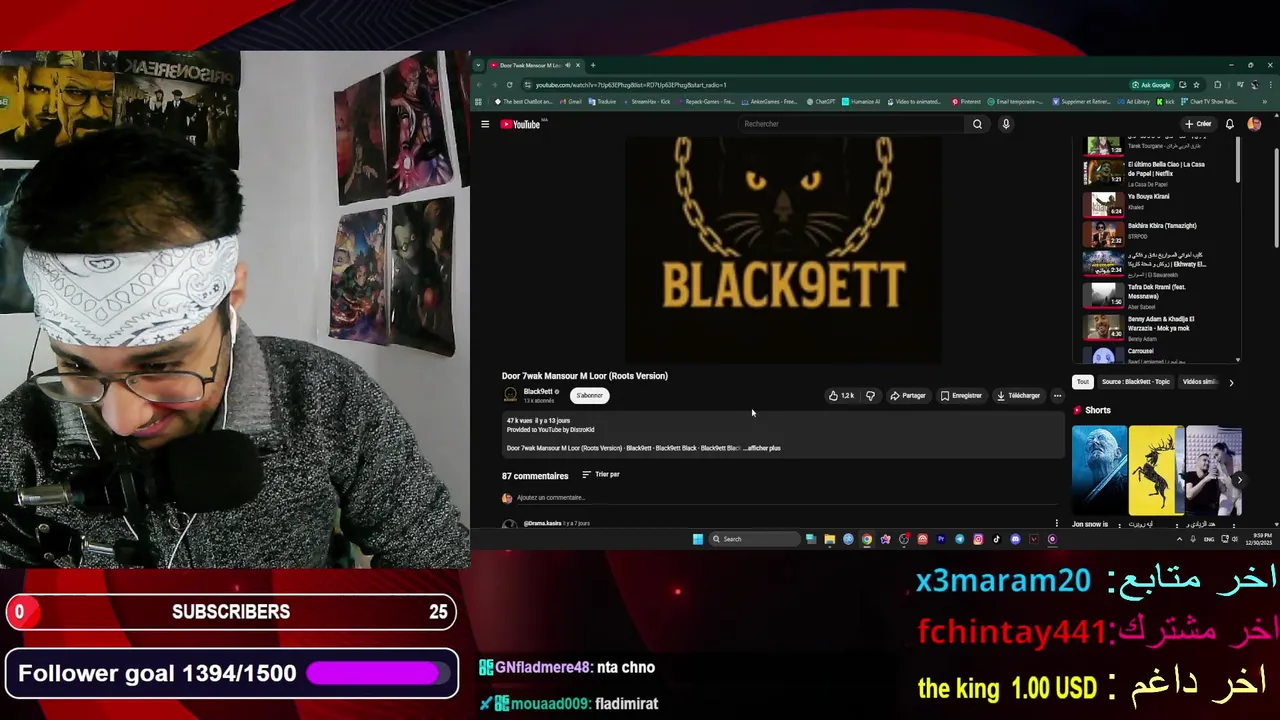
Task: Open the Trier par sort dropdown
Action: 601,474
